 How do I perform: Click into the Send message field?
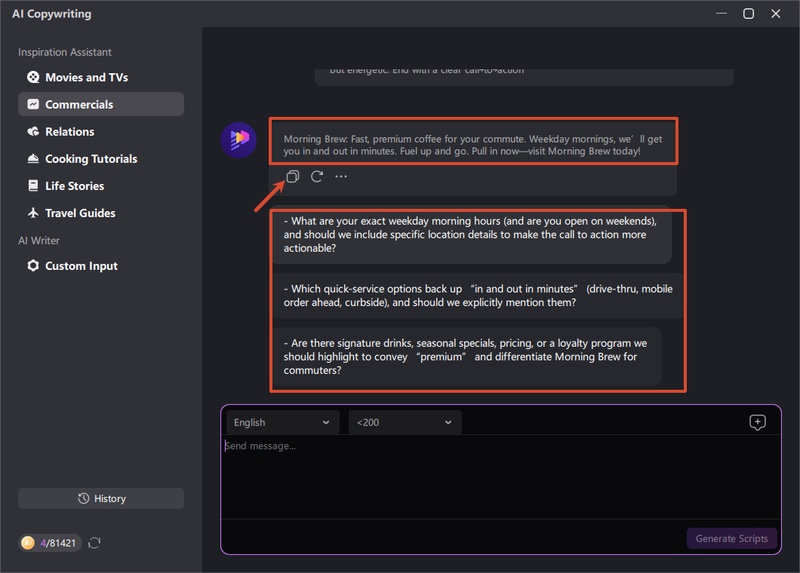pos(501,477)
